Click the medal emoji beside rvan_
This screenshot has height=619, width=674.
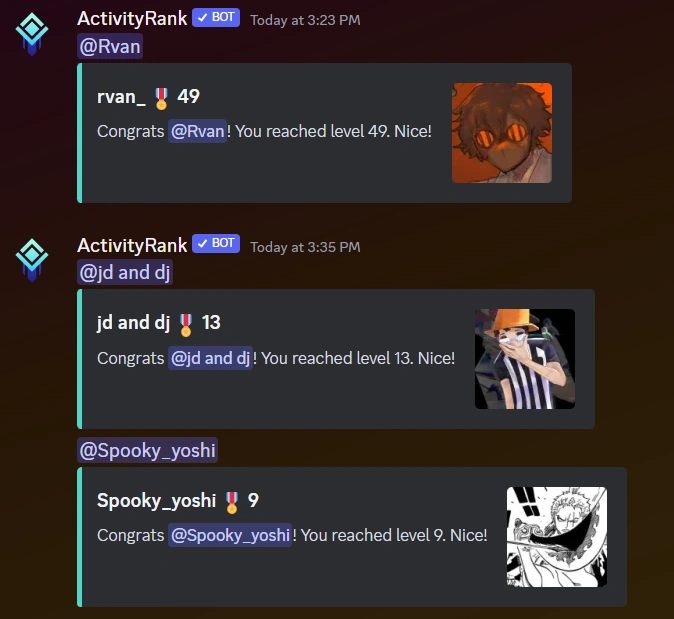161,98
